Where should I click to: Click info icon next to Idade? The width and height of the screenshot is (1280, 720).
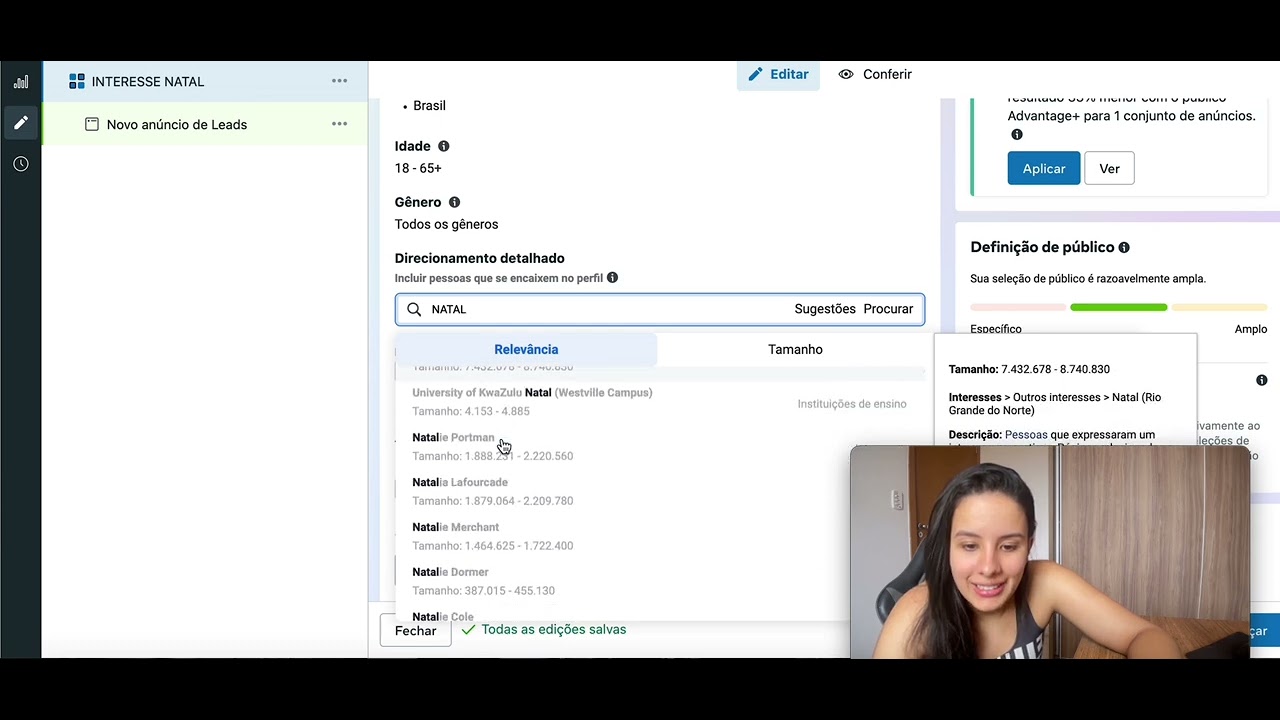[444, 146]
